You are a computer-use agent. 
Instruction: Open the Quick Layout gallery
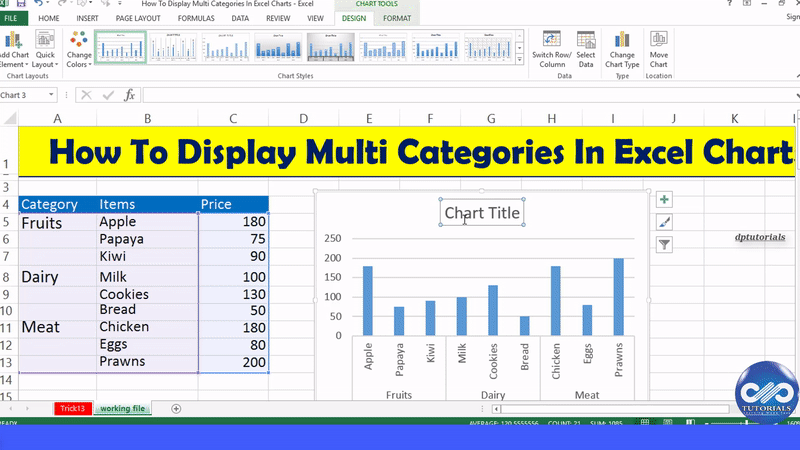(45, 49)
